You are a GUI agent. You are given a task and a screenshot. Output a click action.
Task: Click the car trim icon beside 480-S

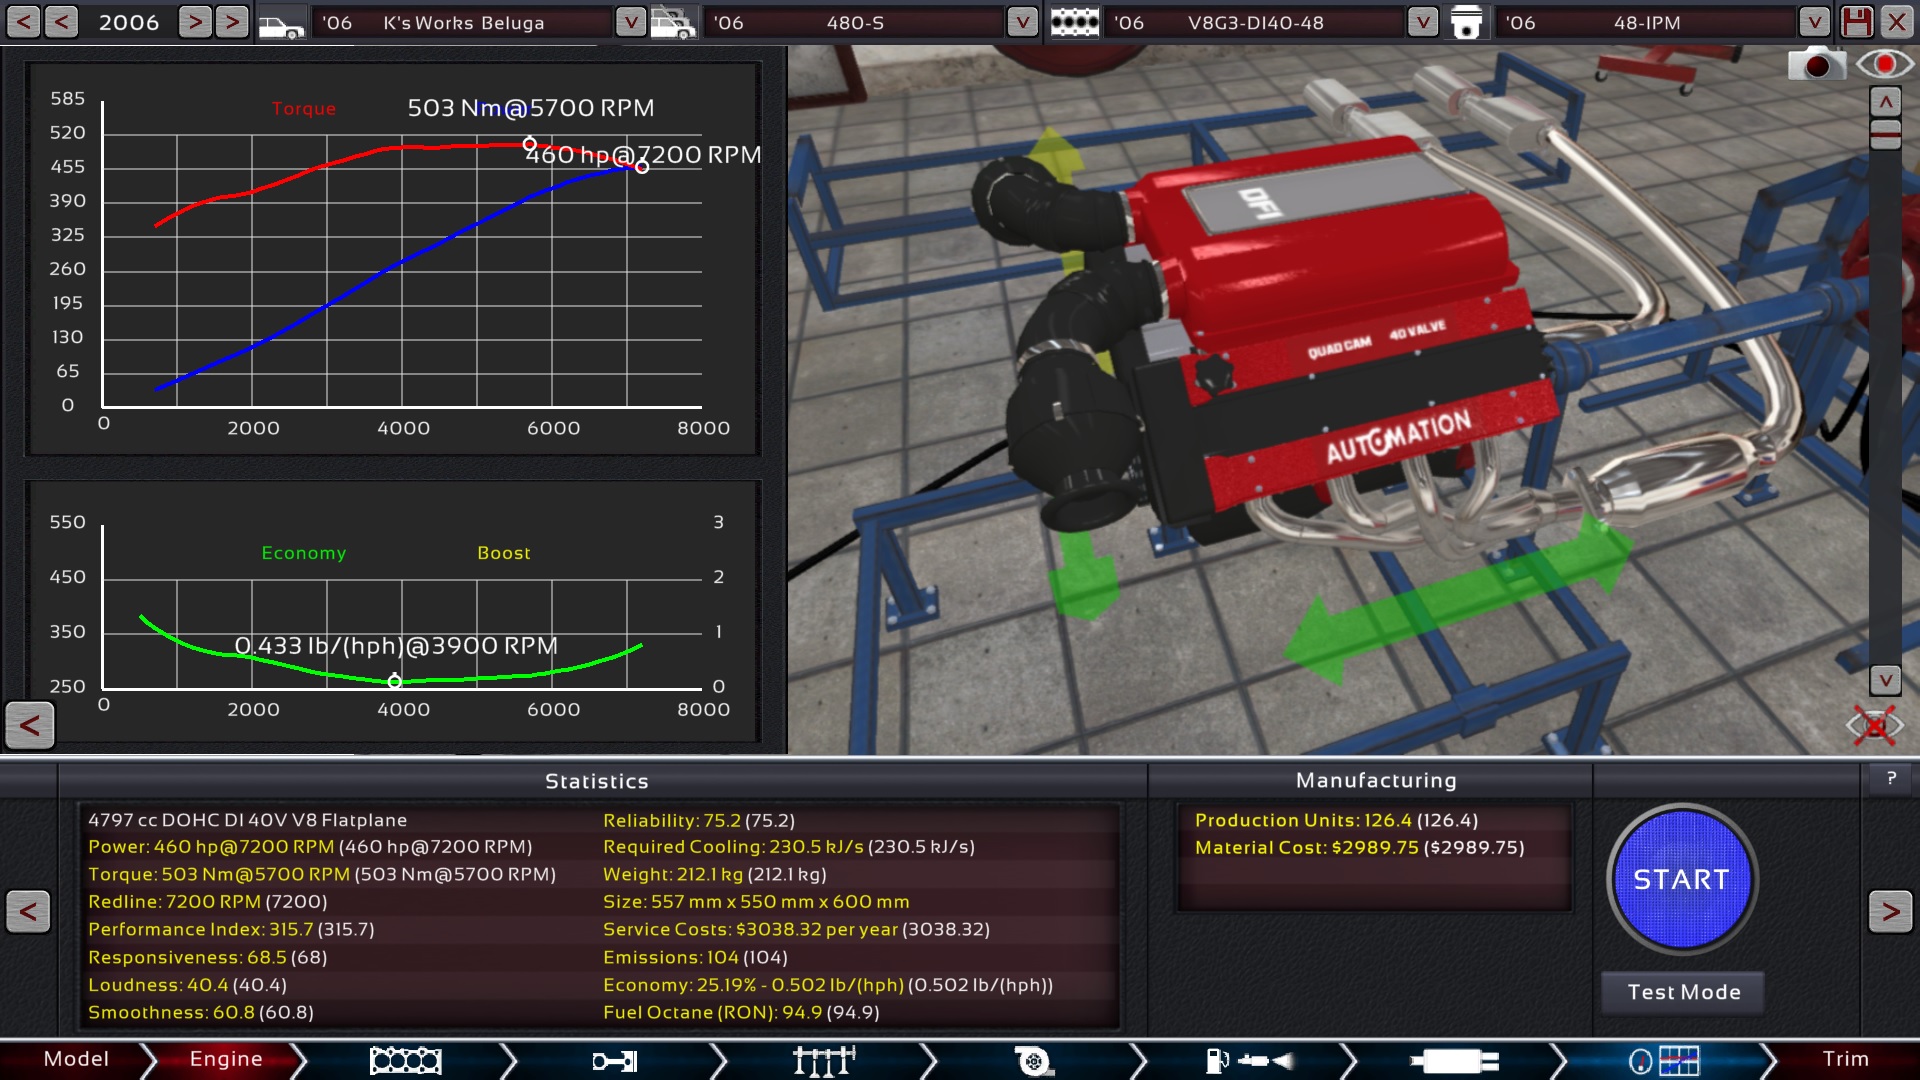pyautogui.click(x=673, y=23)
